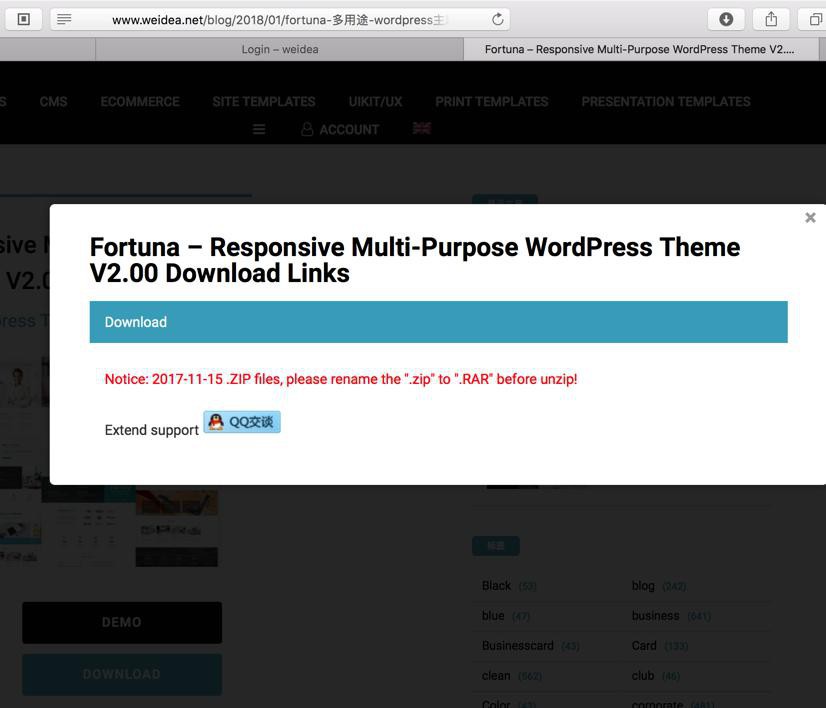Viewport: 826px width, 708px height.
Task: Select the Fortuna Responsive Multi-Purpose tab
Action: click(x=641, y=49)
